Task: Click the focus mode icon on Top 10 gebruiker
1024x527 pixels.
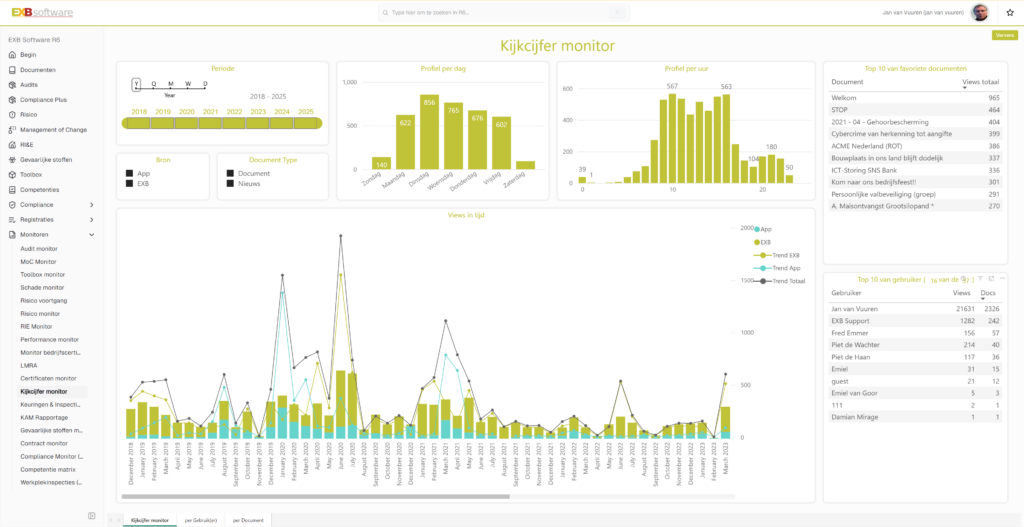Action: [991, 279]
